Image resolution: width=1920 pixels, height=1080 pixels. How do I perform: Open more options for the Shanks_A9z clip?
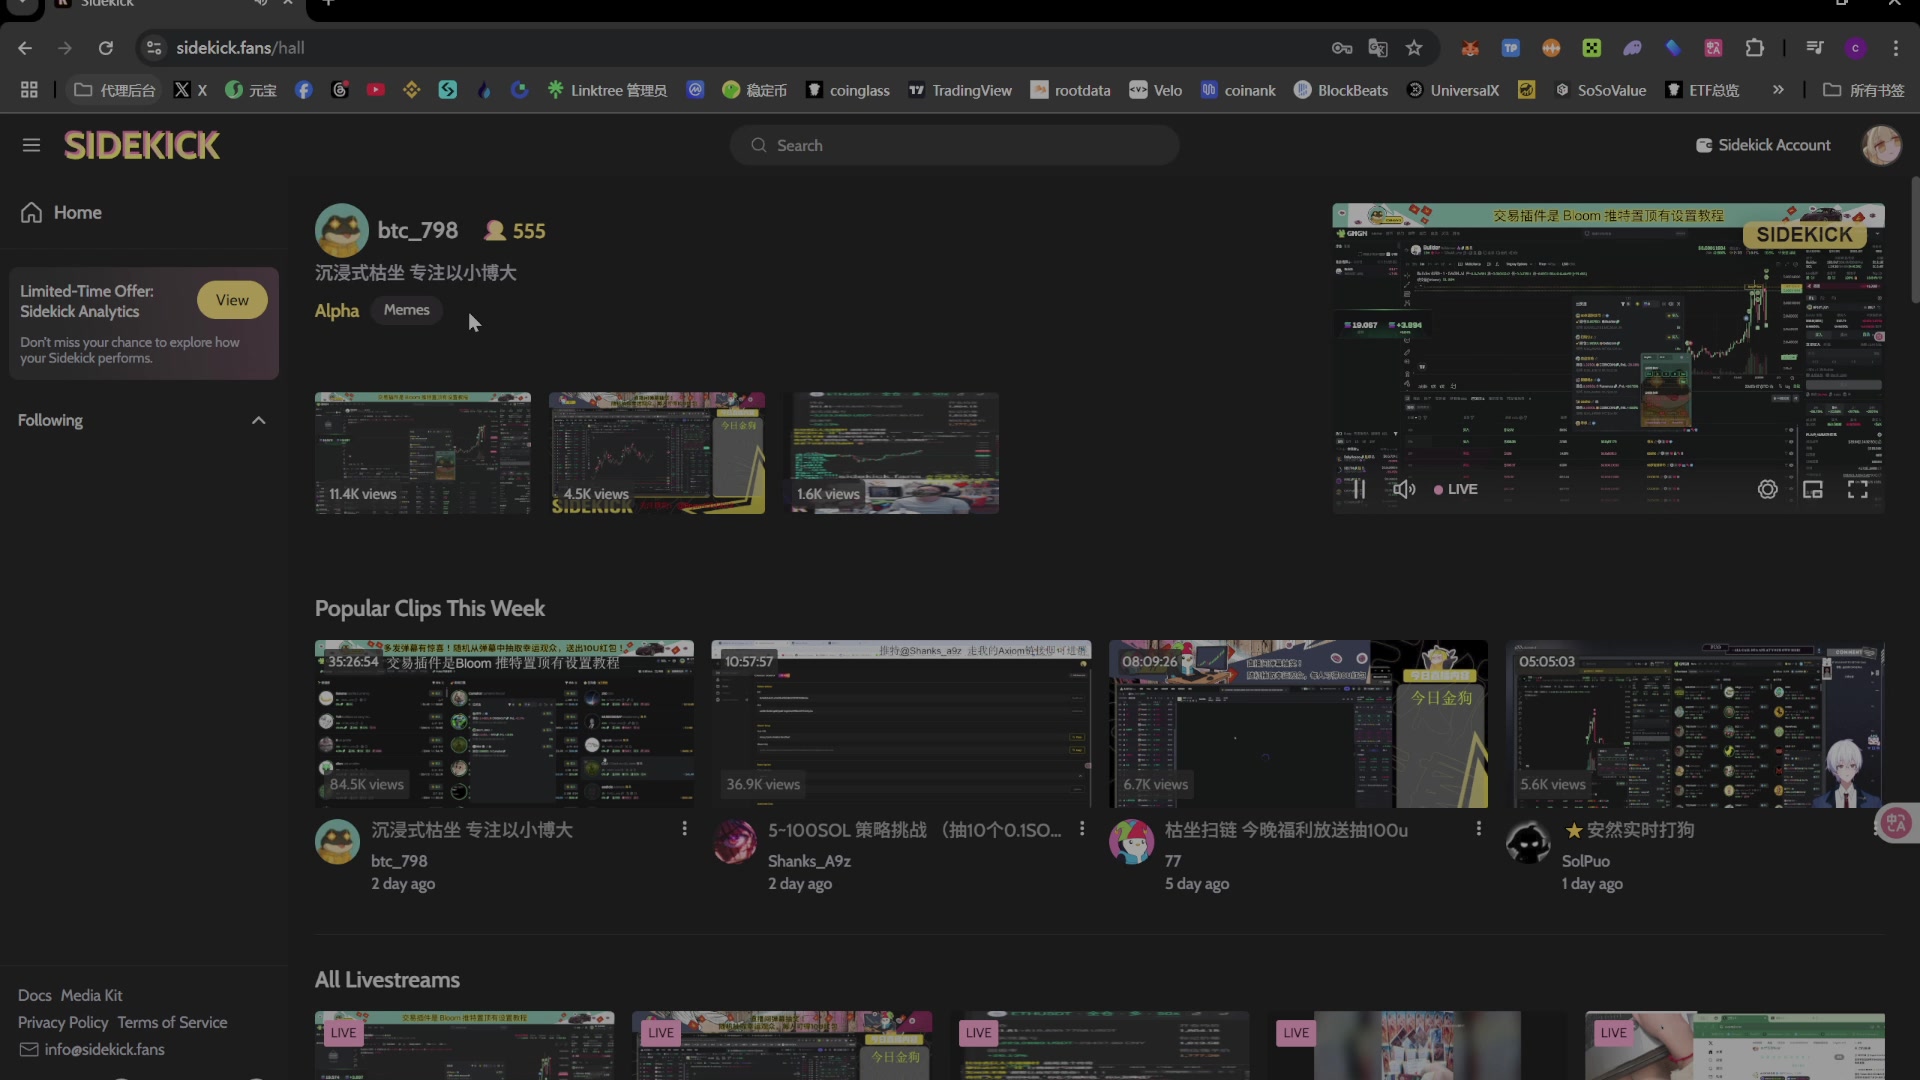point(1082,829)
